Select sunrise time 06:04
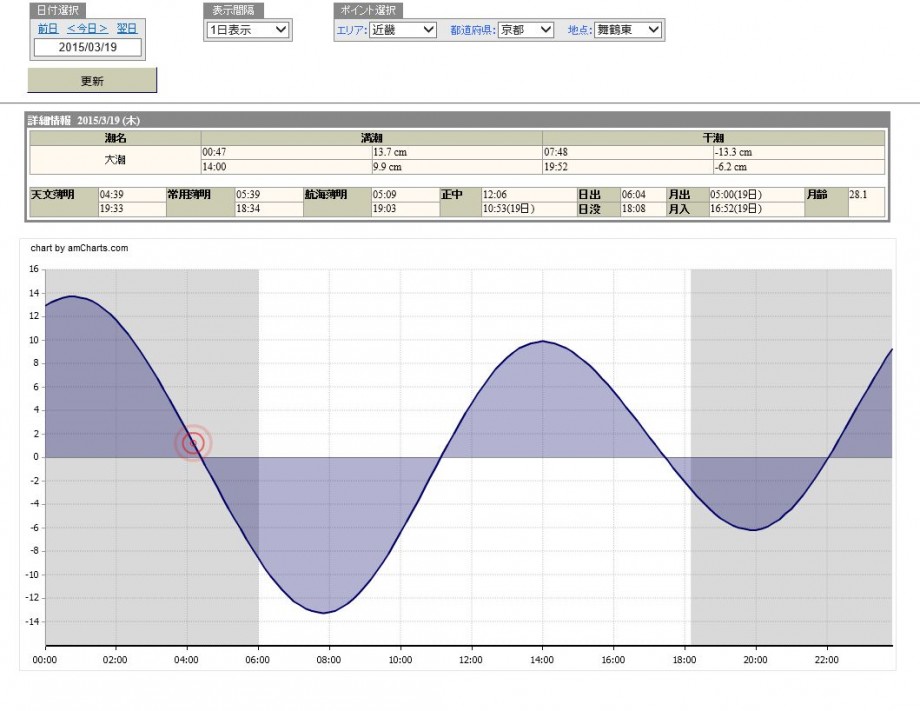Image resolution: width=920 pixels, height=711 pixels. tap(643, 195)
